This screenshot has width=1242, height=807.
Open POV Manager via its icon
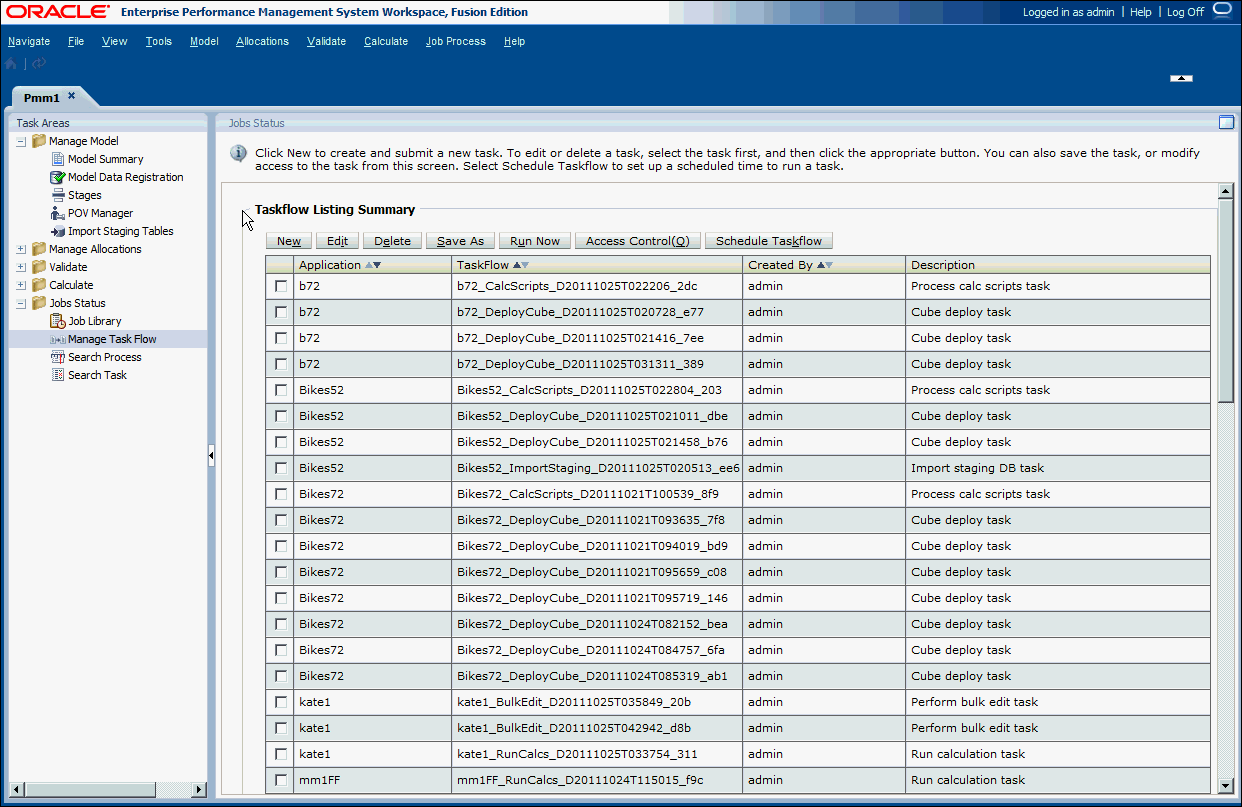point(58,213)
